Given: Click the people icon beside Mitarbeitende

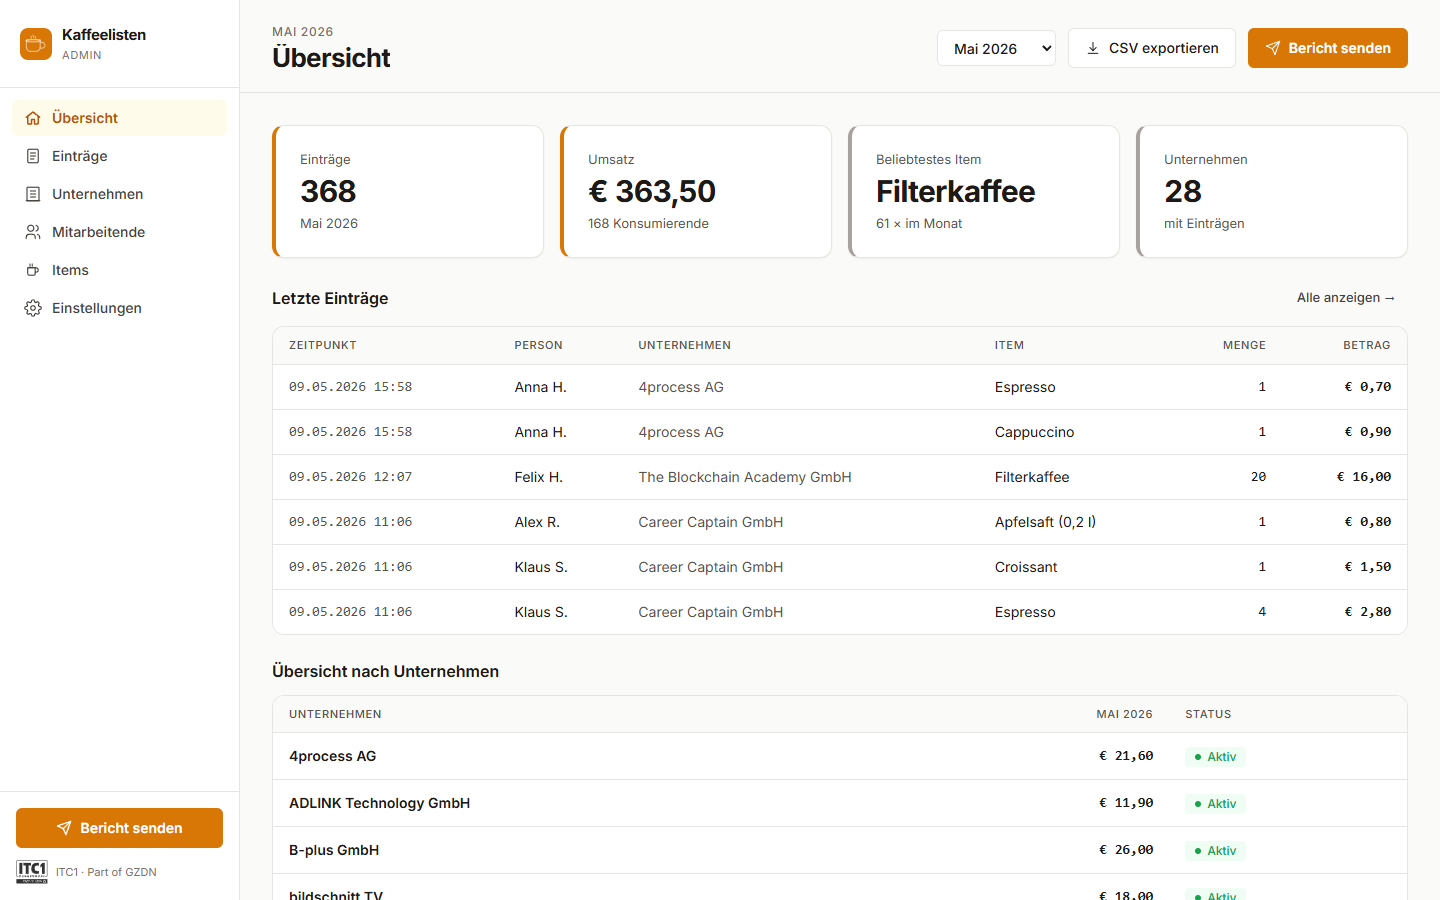Looking at the screenshot, I should coord(33,232).
